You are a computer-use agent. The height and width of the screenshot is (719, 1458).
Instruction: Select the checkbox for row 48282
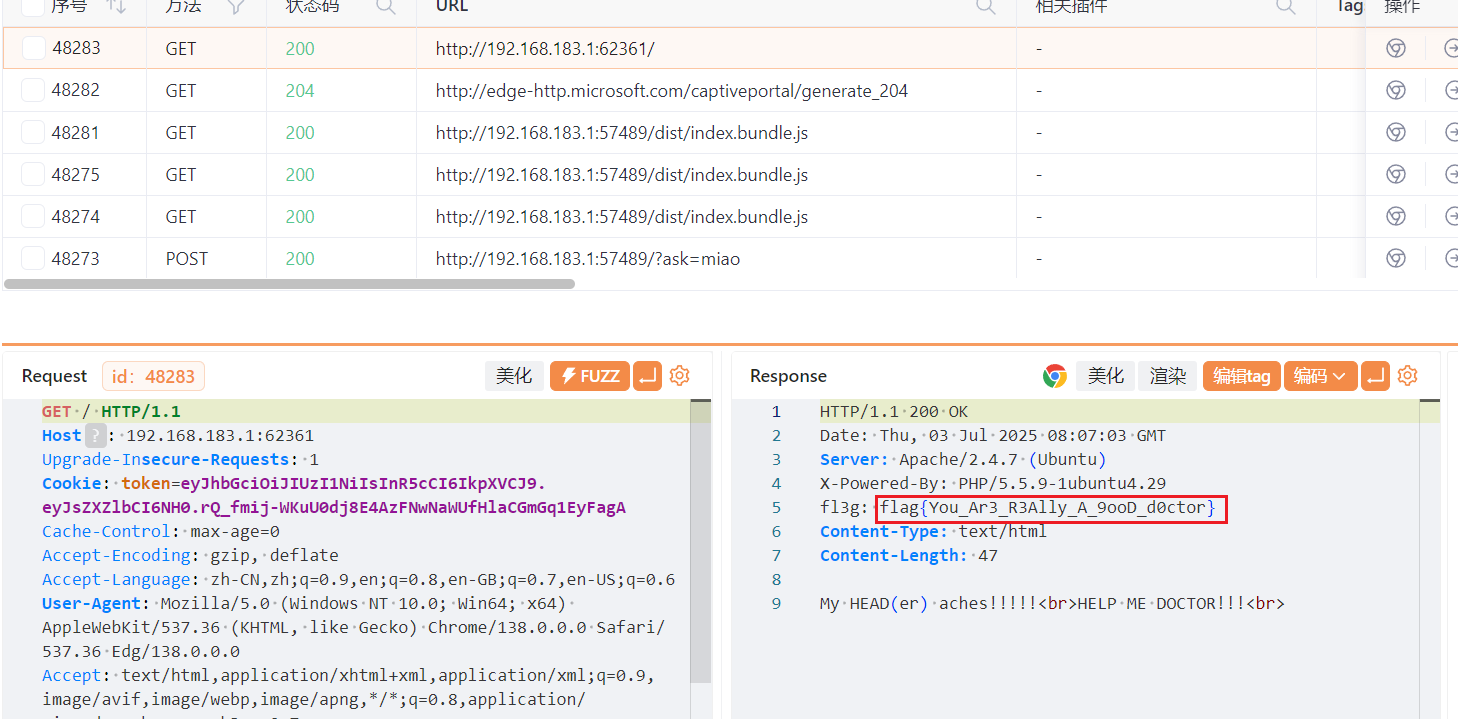33,90
